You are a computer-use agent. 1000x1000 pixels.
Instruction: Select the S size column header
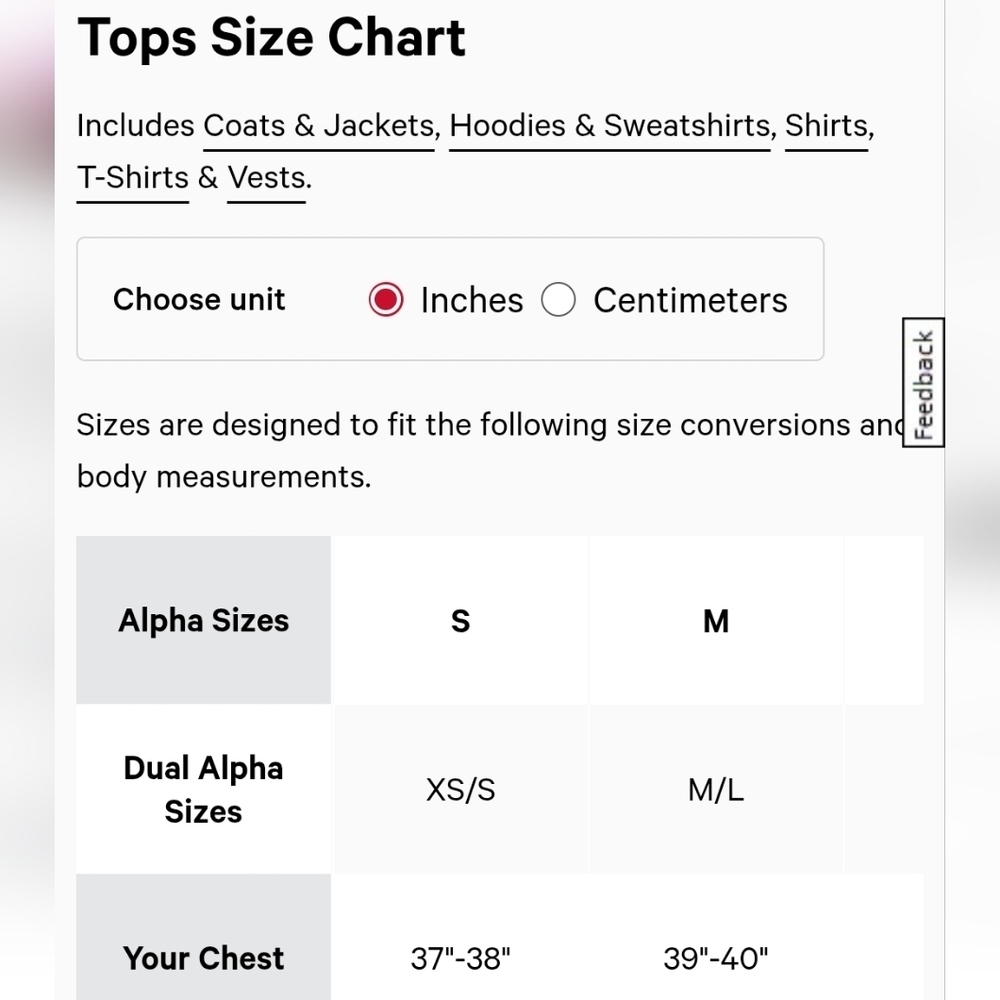[x=460, y=620]
